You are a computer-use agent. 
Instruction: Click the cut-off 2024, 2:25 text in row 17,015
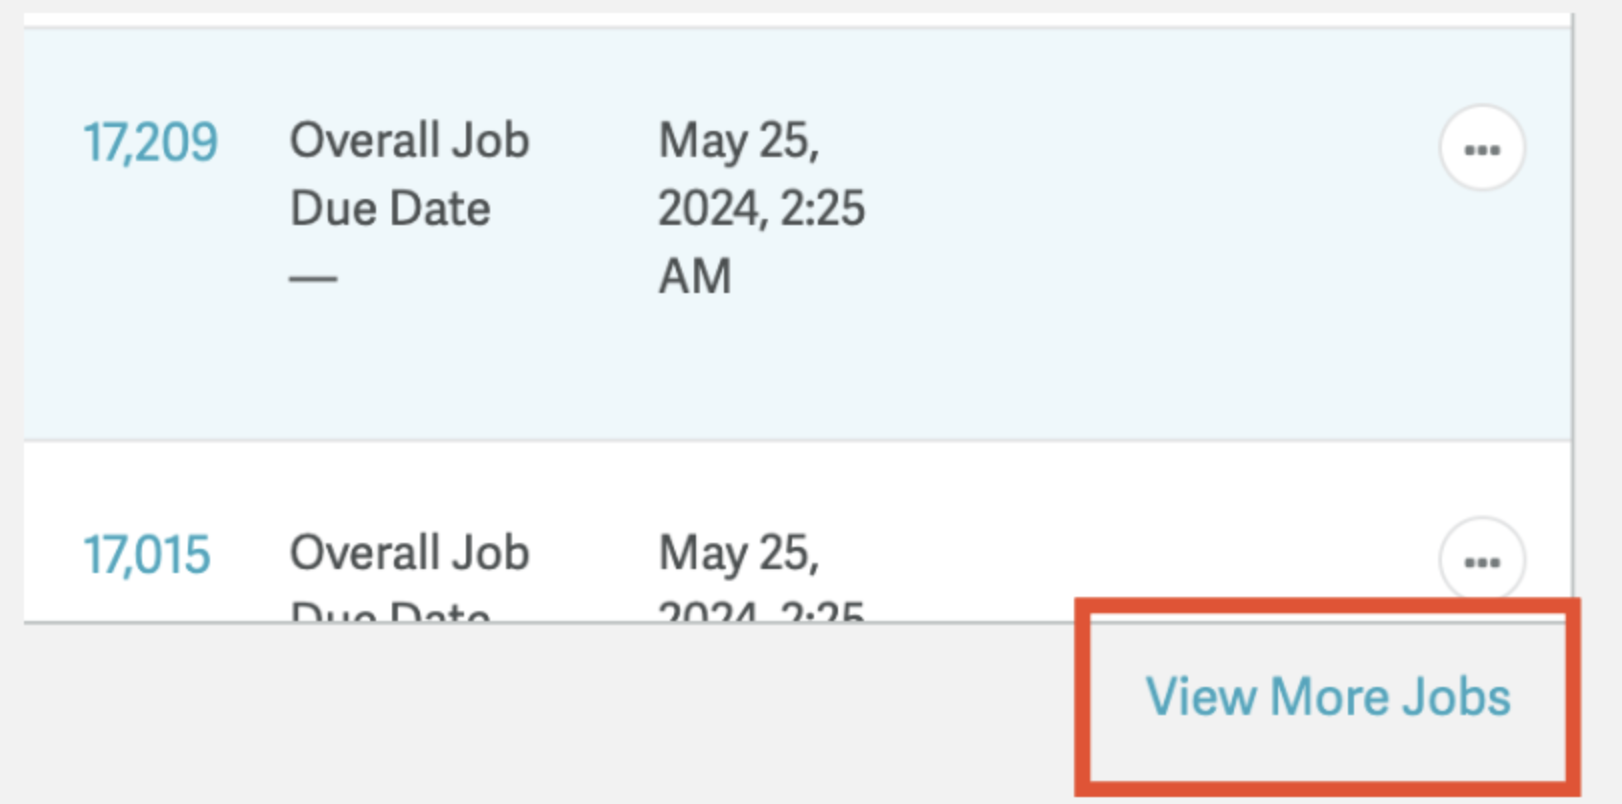tap(762, 610)
